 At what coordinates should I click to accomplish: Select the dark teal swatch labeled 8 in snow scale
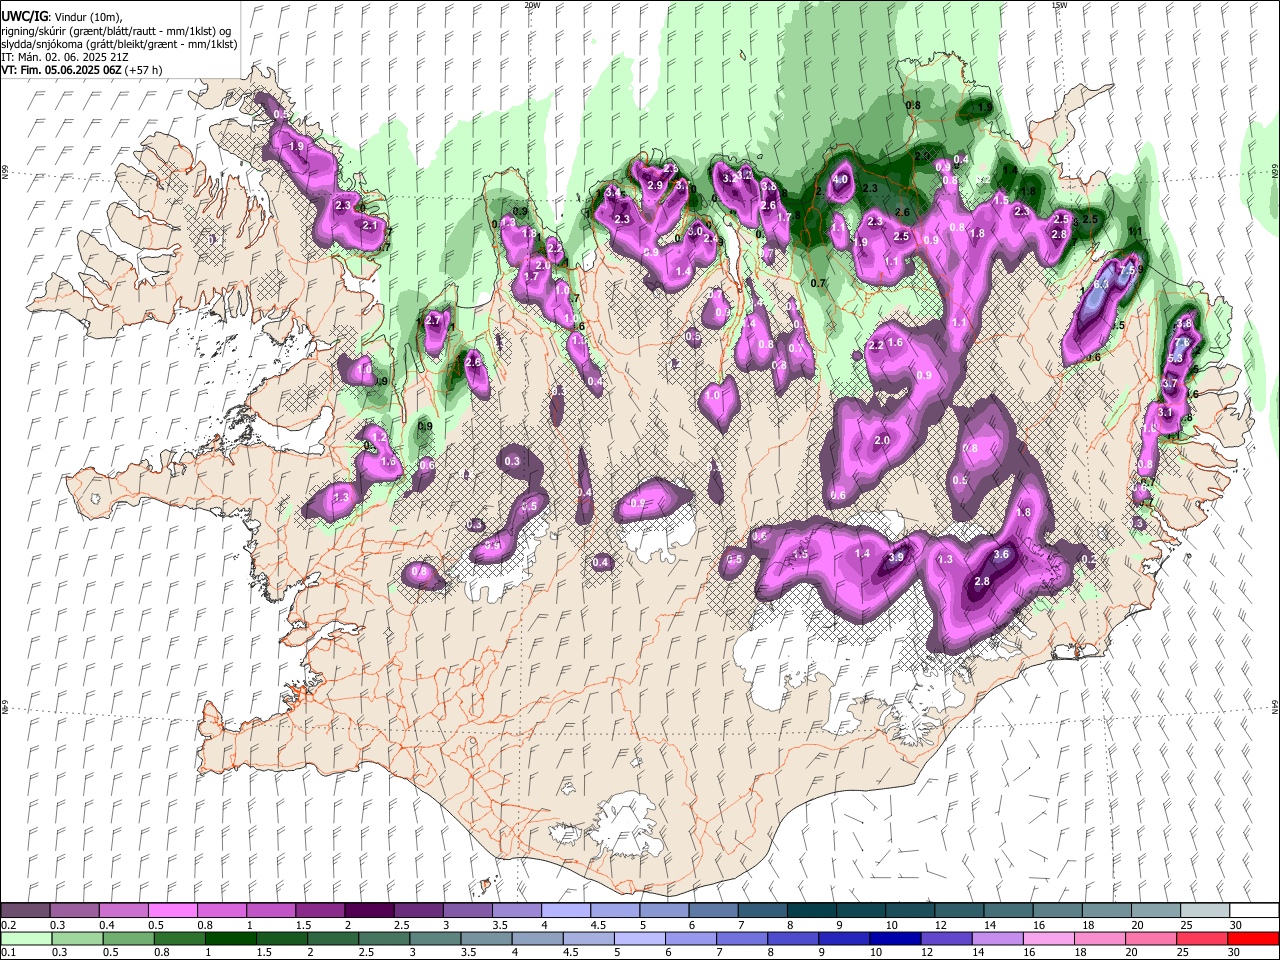pos(811,911)
